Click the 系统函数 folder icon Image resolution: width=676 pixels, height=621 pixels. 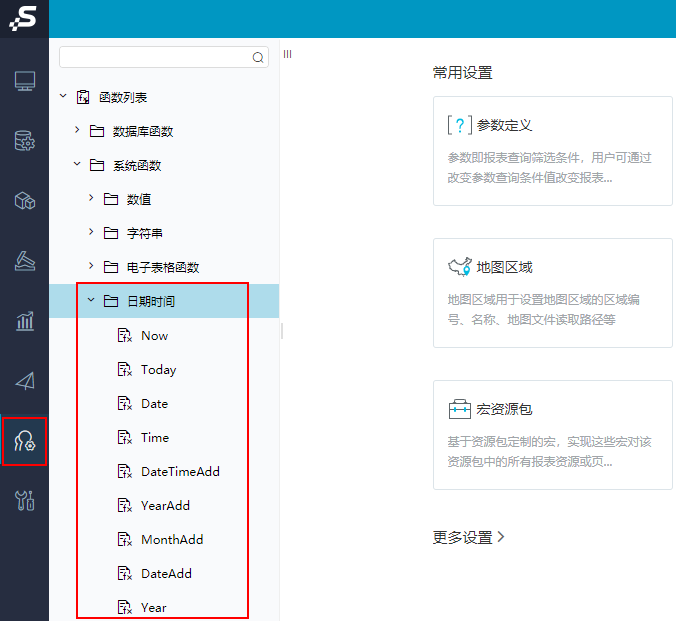(x=97, y=165)
